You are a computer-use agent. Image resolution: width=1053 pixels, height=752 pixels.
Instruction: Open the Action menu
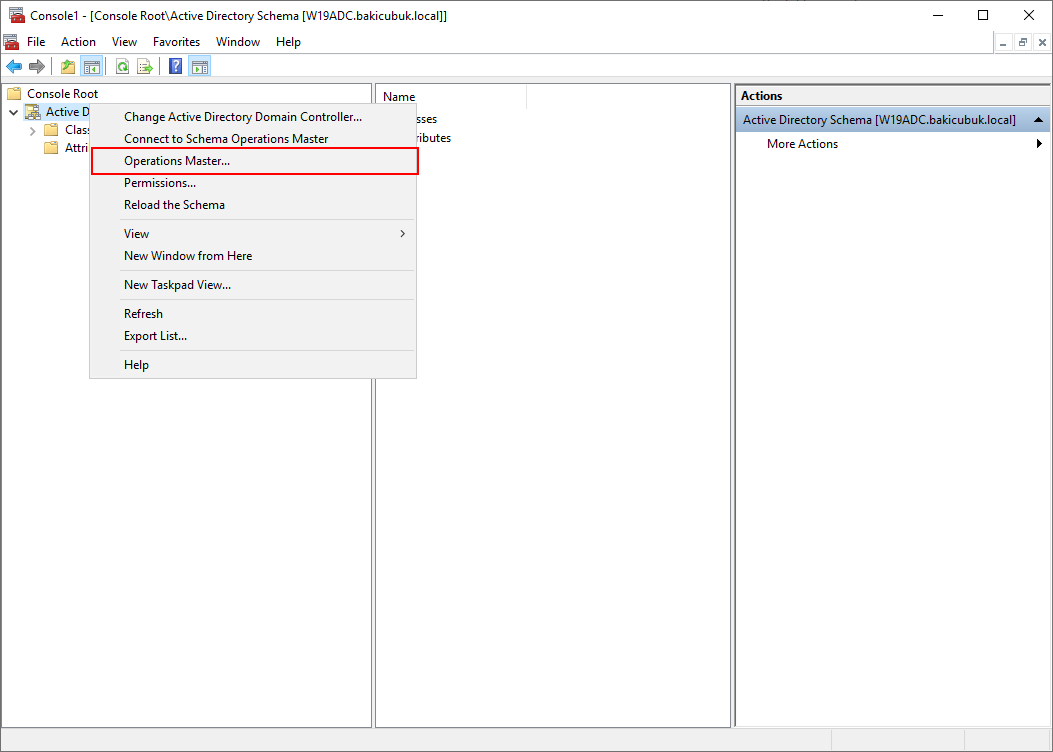78,42
